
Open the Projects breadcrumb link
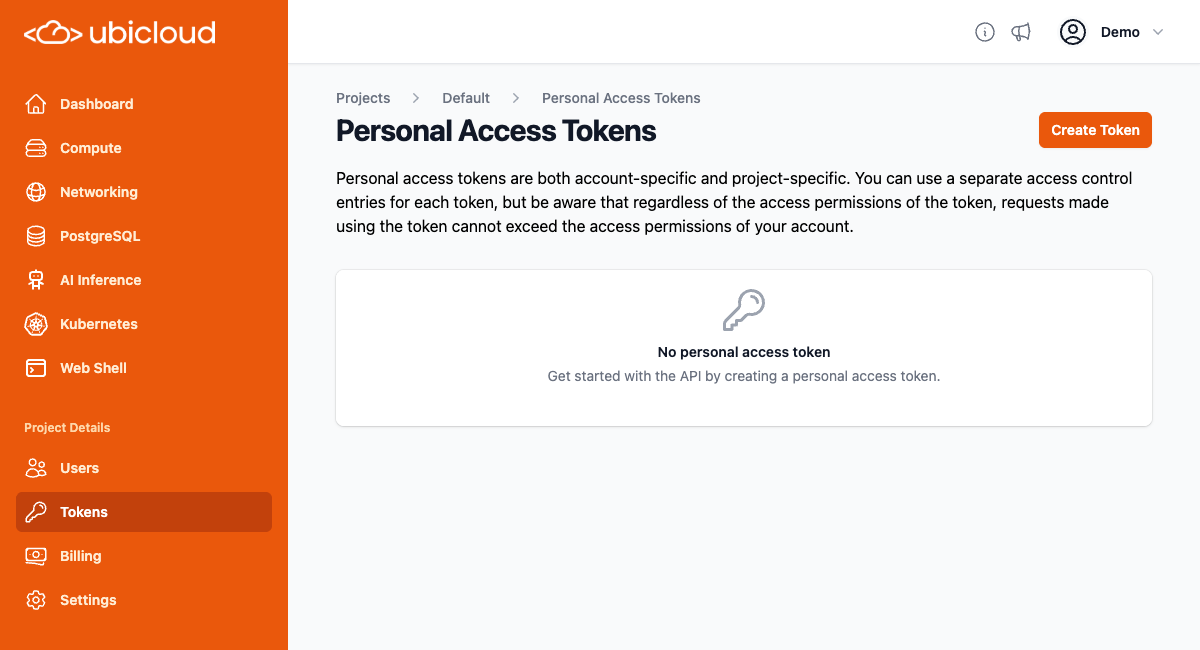tap(363, 98)
